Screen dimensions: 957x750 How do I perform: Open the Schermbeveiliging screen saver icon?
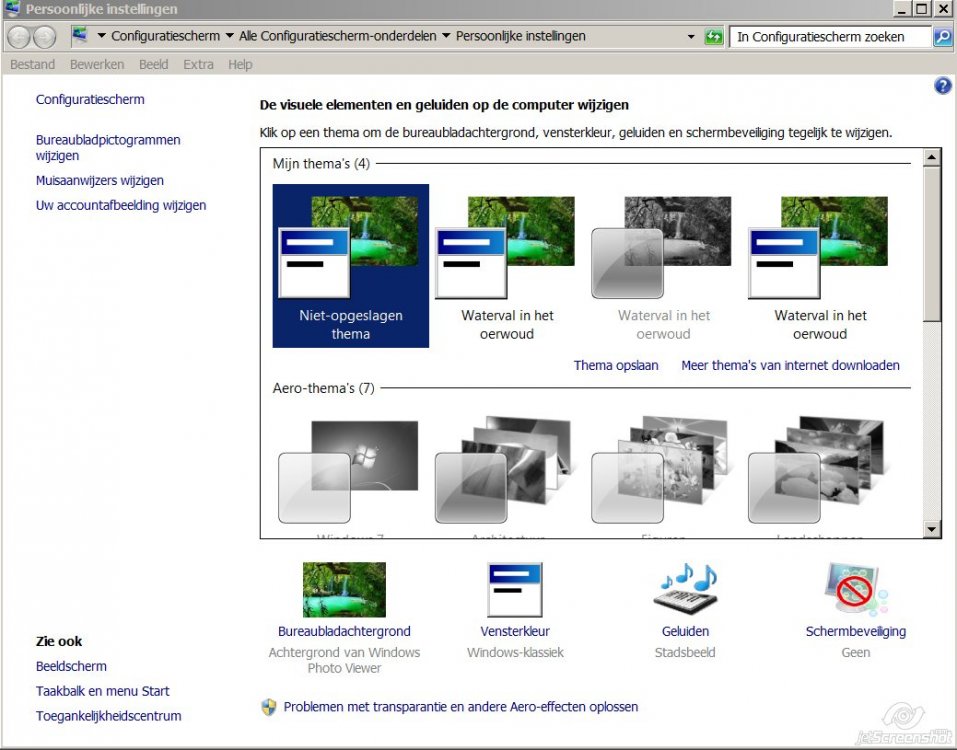coord(856,589)
